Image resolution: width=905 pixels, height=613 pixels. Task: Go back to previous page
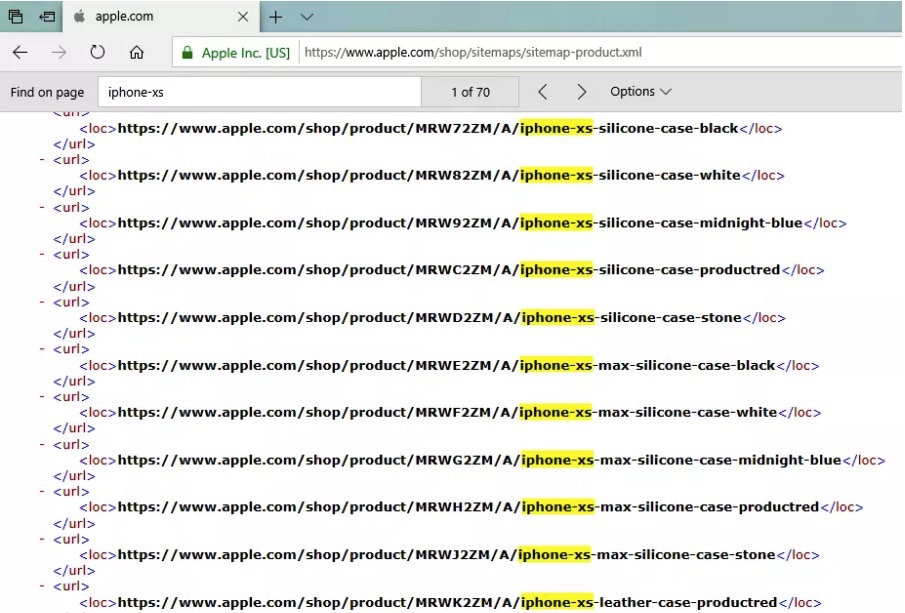(20, 53)
